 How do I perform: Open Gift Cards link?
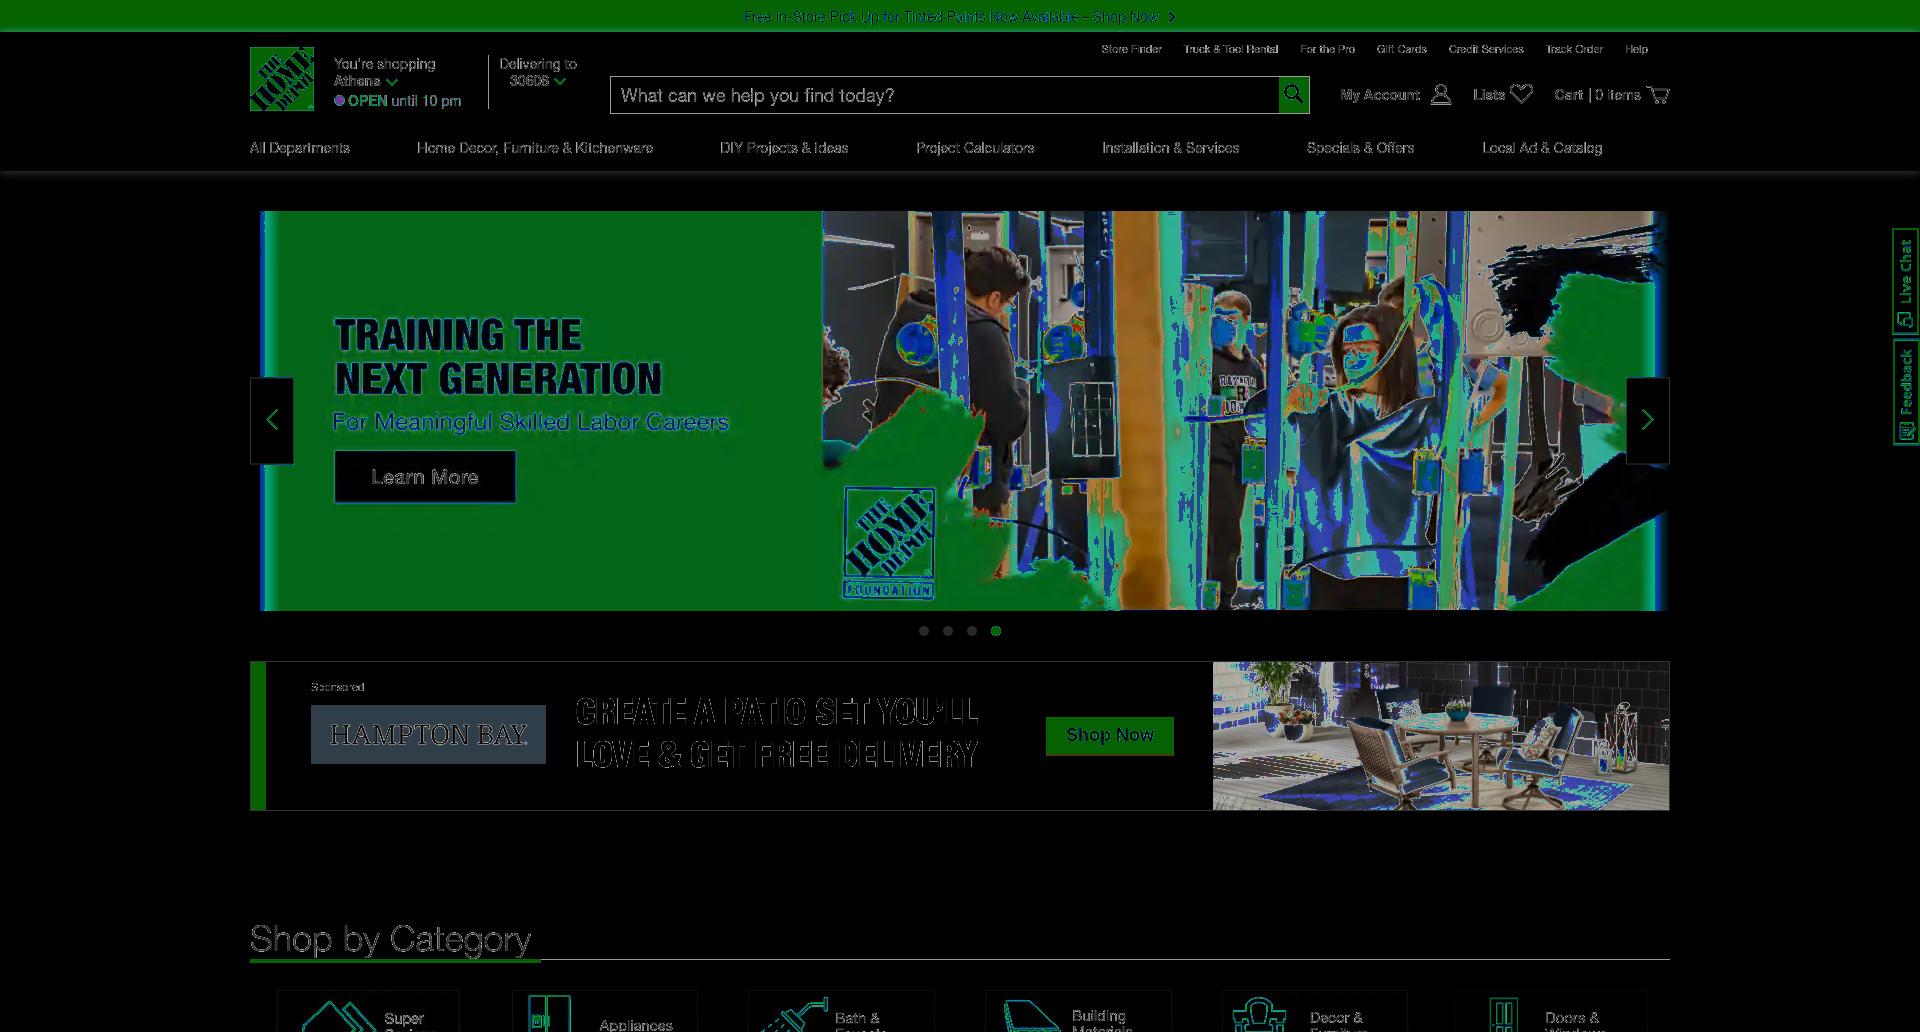coord(1402,49)
